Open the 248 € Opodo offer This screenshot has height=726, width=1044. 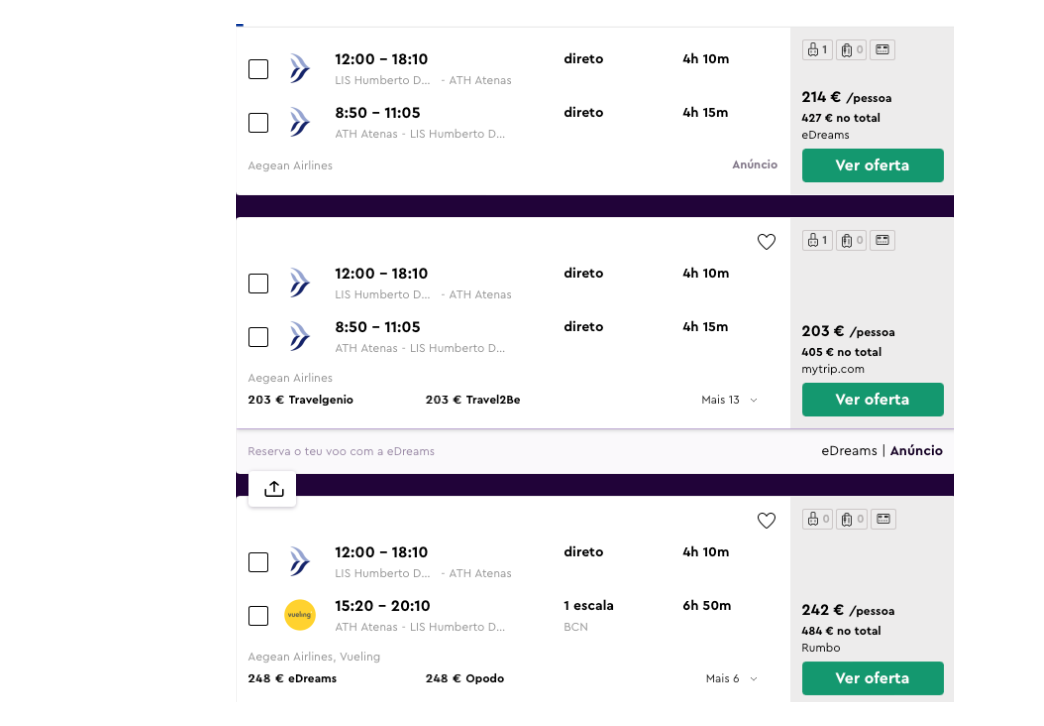click(464, 679)
